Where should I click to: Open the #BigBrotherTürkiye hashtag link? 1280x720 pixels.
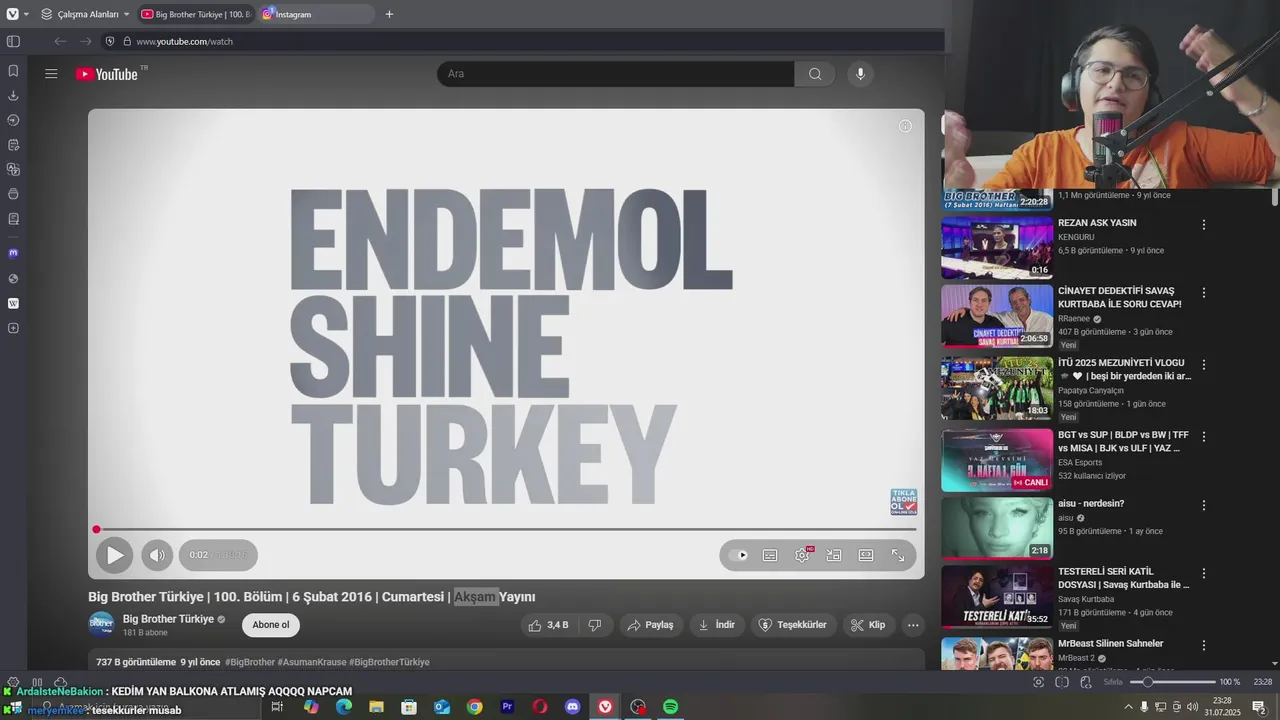click(389, 662)
